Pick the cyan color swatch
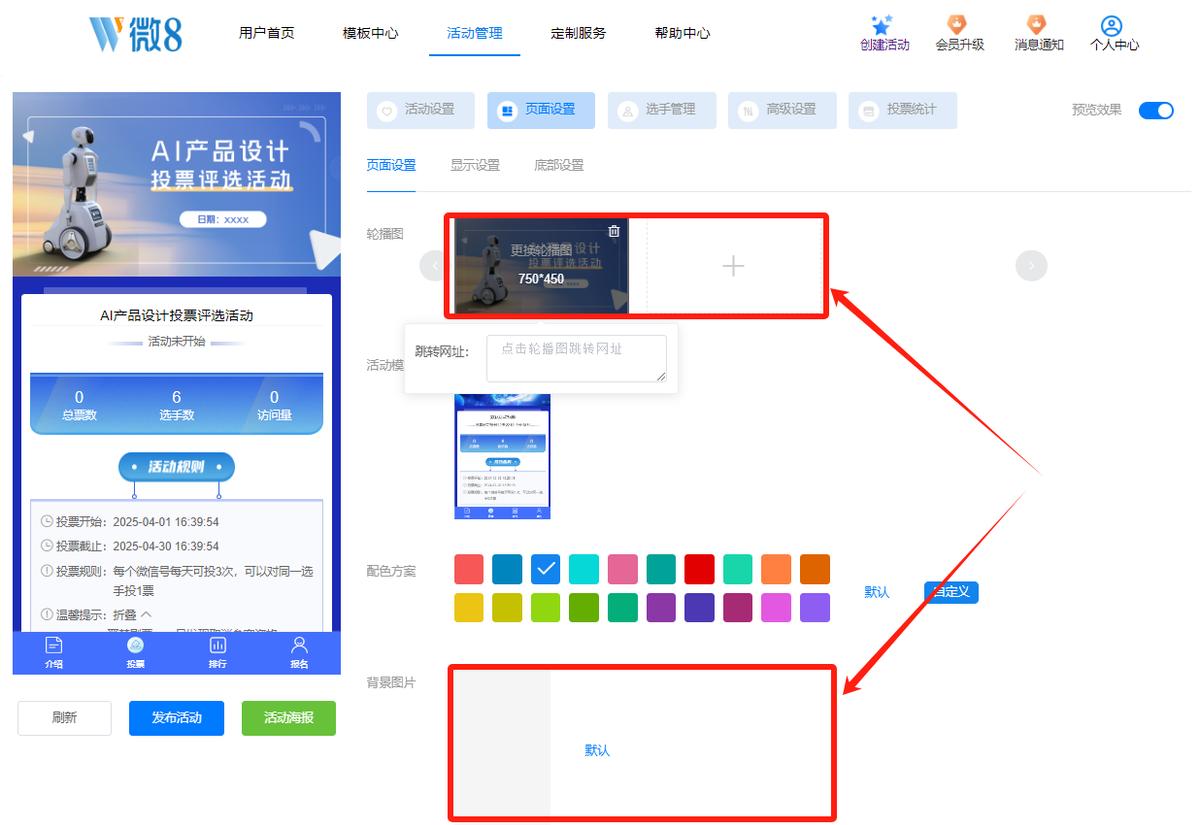Image resolution: width=1200 pixels, height=825 pixels. coord(584,569)
